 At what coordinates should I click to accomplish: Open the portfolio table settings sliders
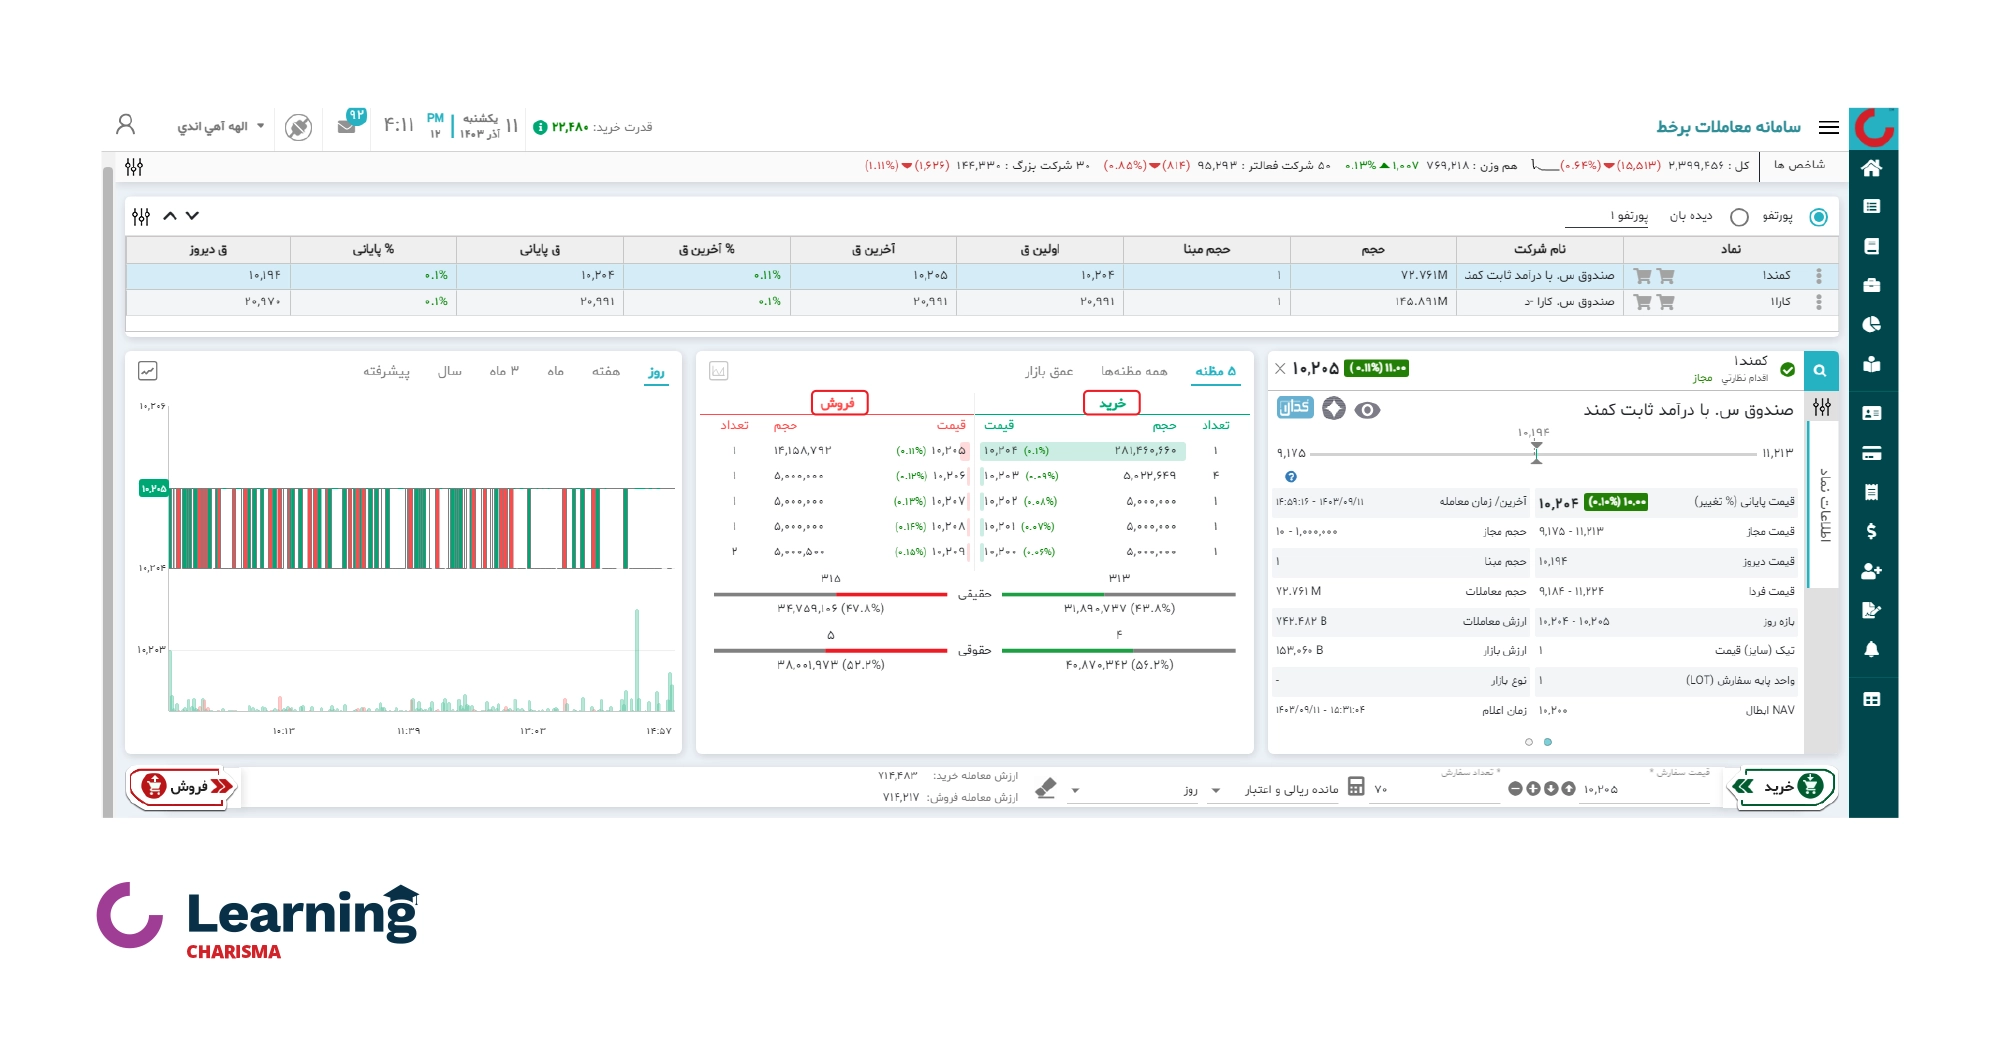coord(141,216)
